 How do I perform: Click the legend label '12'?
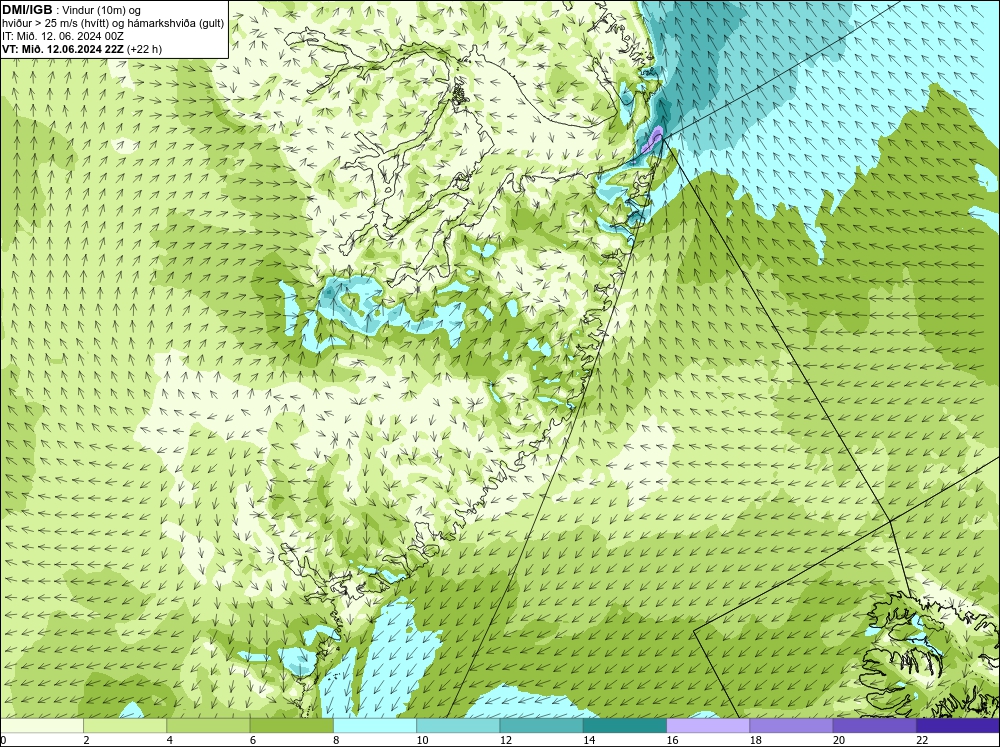pyautogui.click(x=506, y=740)
